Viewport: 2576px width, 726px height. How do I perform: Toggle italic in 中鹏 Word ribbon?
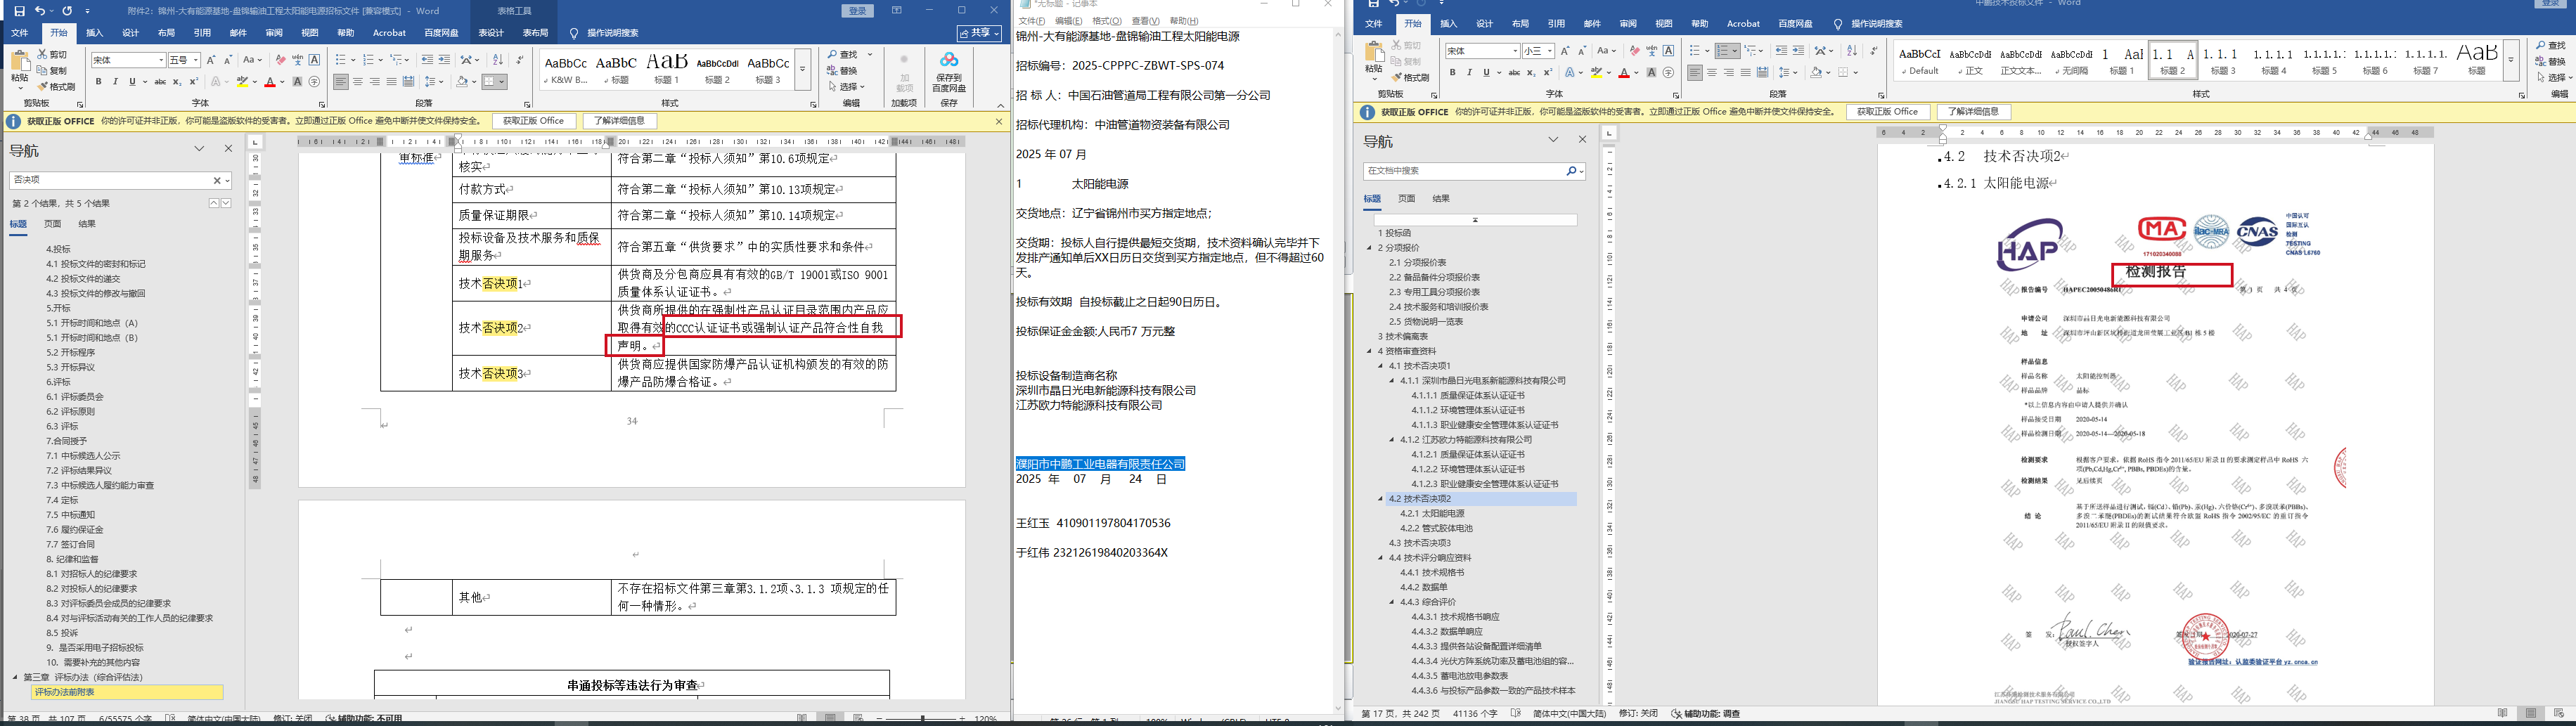(x=1469, y=73)
